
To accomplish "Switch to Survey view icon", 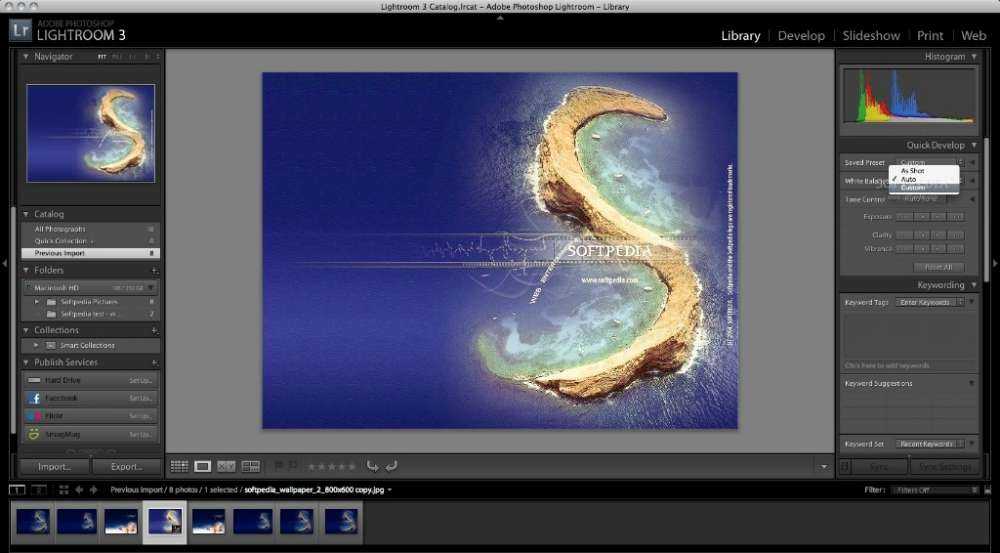I will 251,466.
